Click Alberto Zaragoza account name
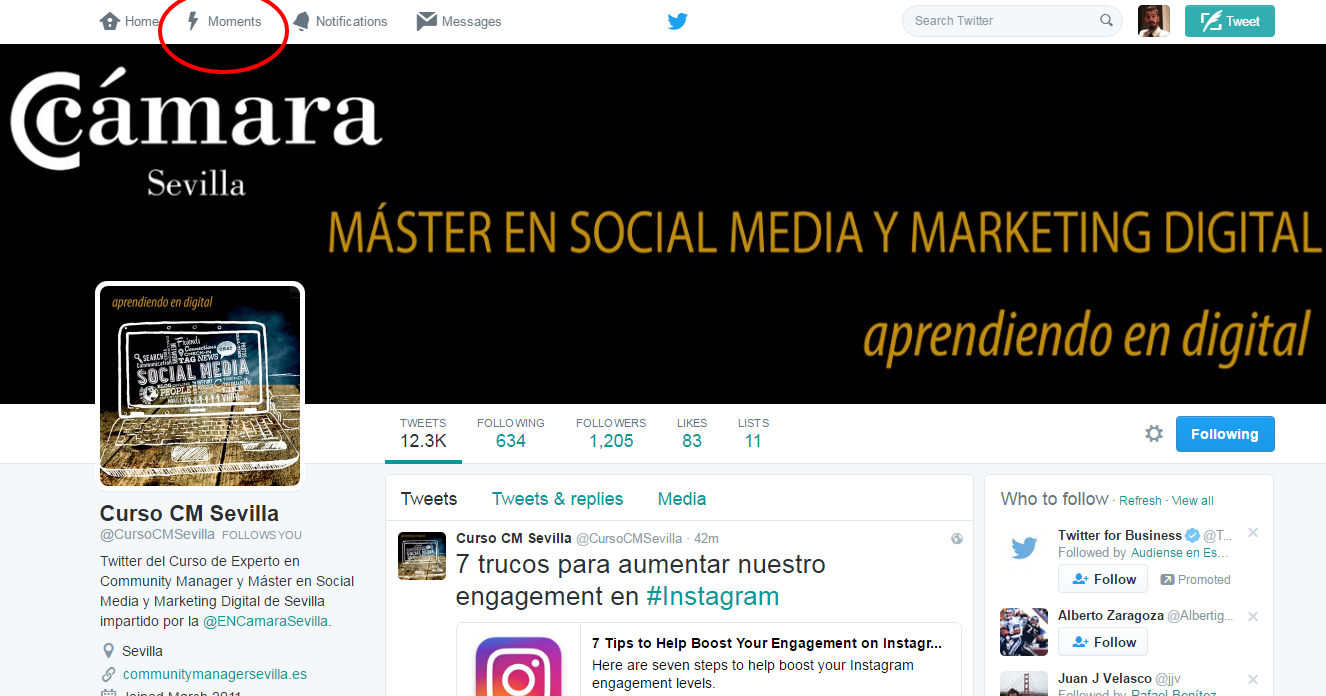Screen dimensions: 1326x696 1110,615
